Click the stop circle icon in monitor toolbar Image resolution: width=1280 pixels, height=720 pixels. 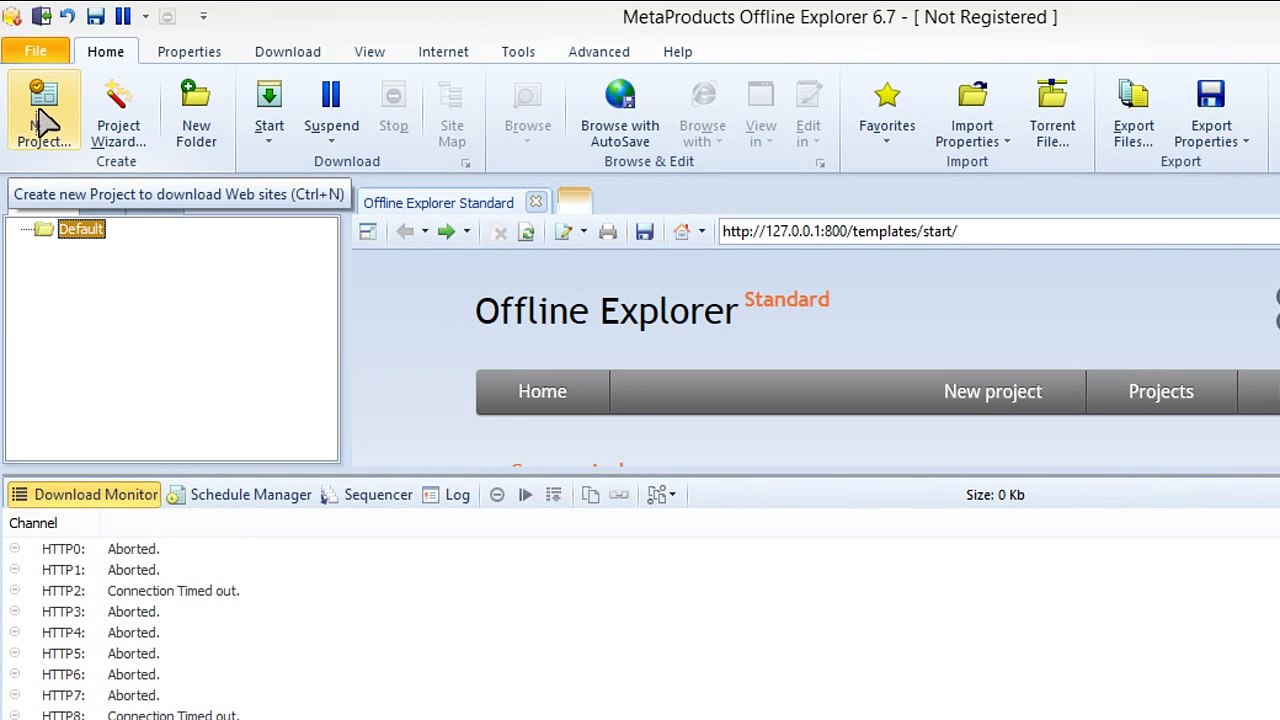click(x=497, y=495)
